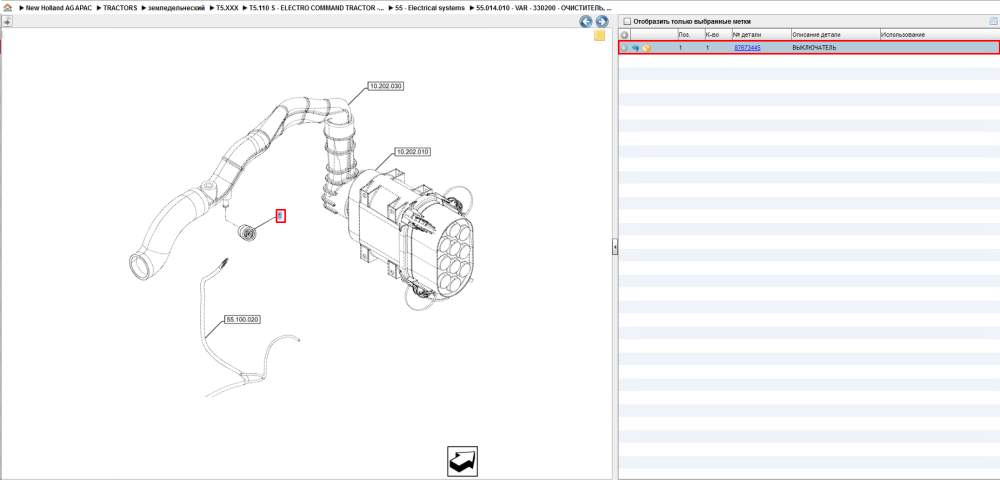Open the yellow sticky note icon
The width and height of the screenshot is (1000, 480).
click(599, 36)
